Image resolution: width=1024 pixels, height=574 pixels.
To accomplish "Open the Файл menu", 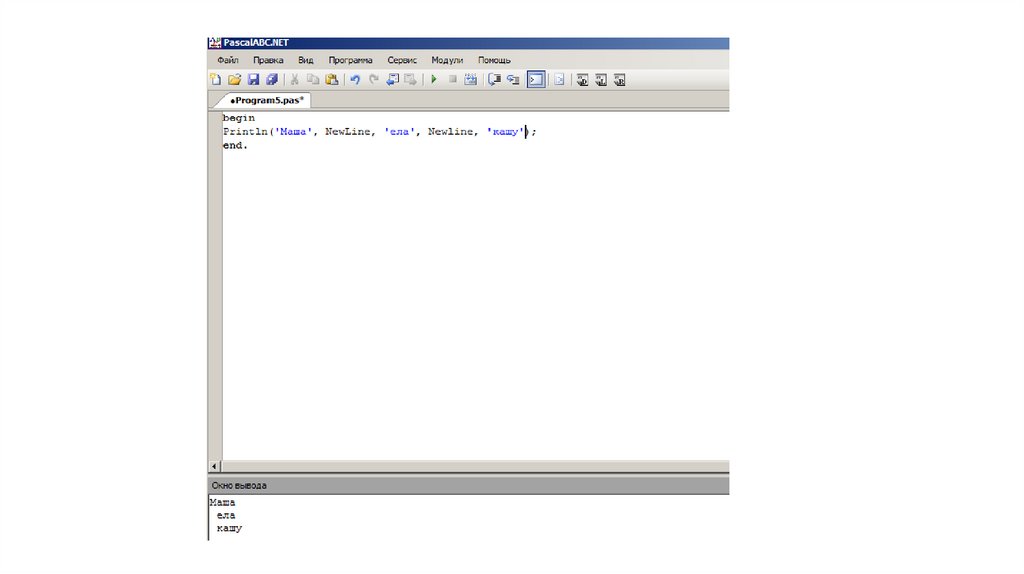I will click(228, 60).
